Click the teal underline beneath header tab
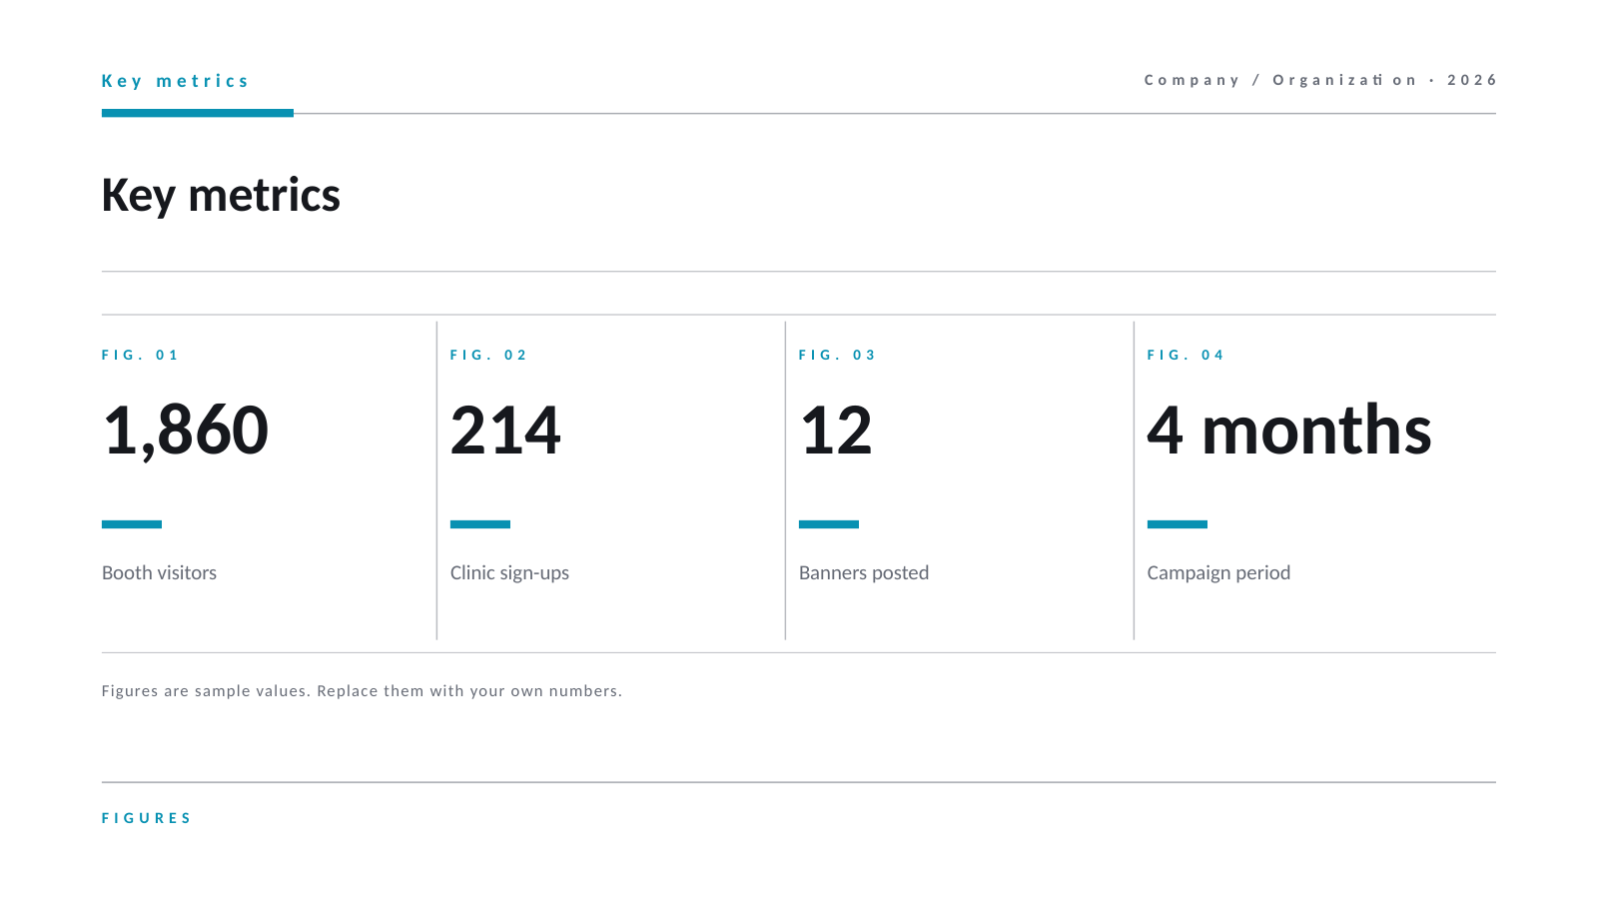 coord(197,113)
